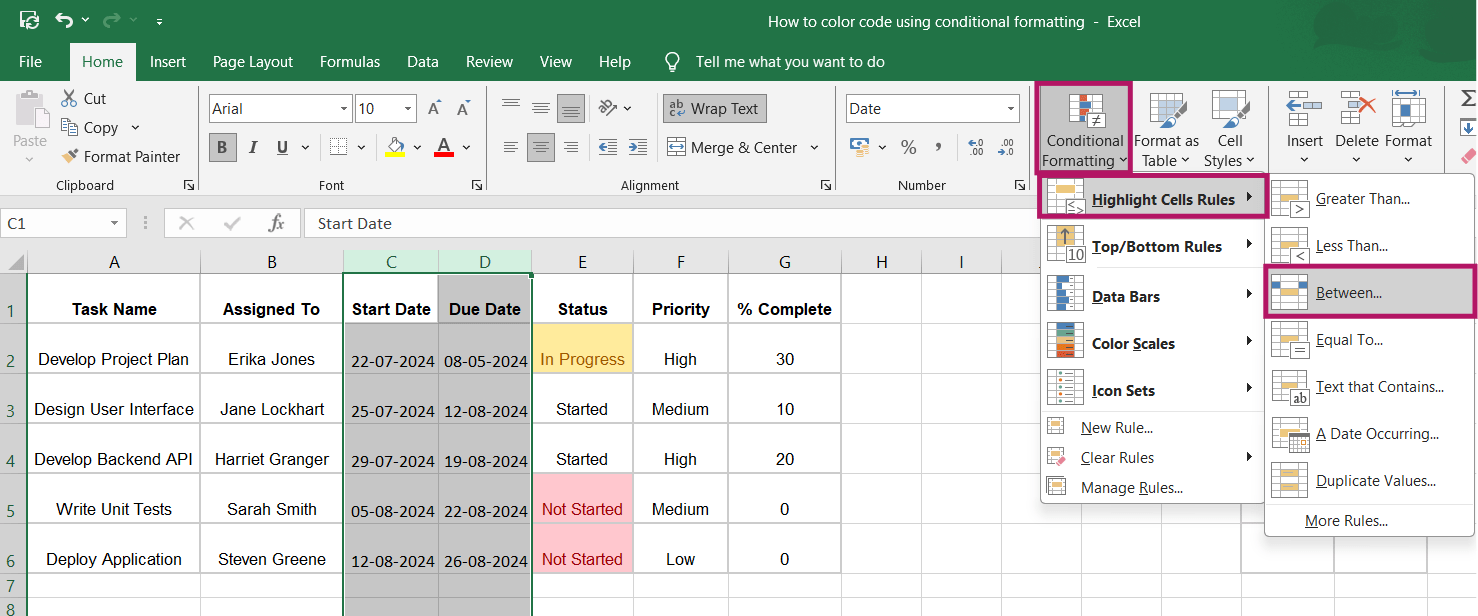Click More Rules... option
The height and width of the screenshot is (616, 1478).
(x=1346, y=520)
